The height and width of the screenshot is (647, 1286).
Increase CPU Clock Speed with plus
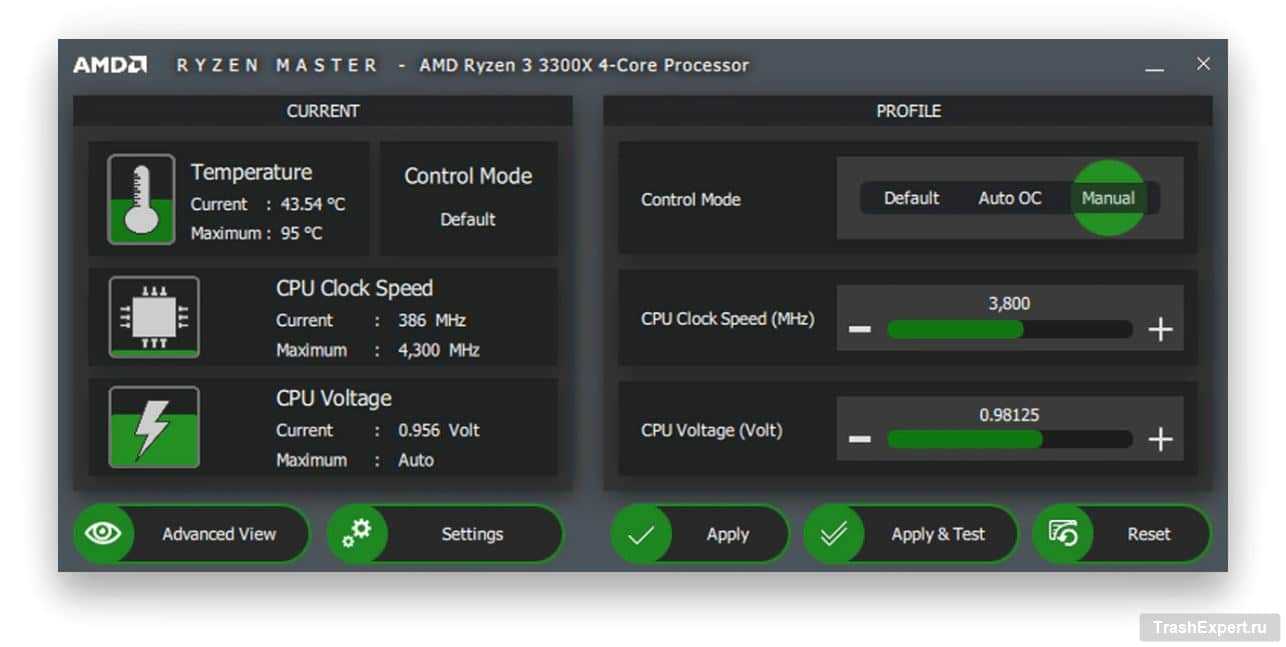pyautogui.click(x=1159, y=330)
